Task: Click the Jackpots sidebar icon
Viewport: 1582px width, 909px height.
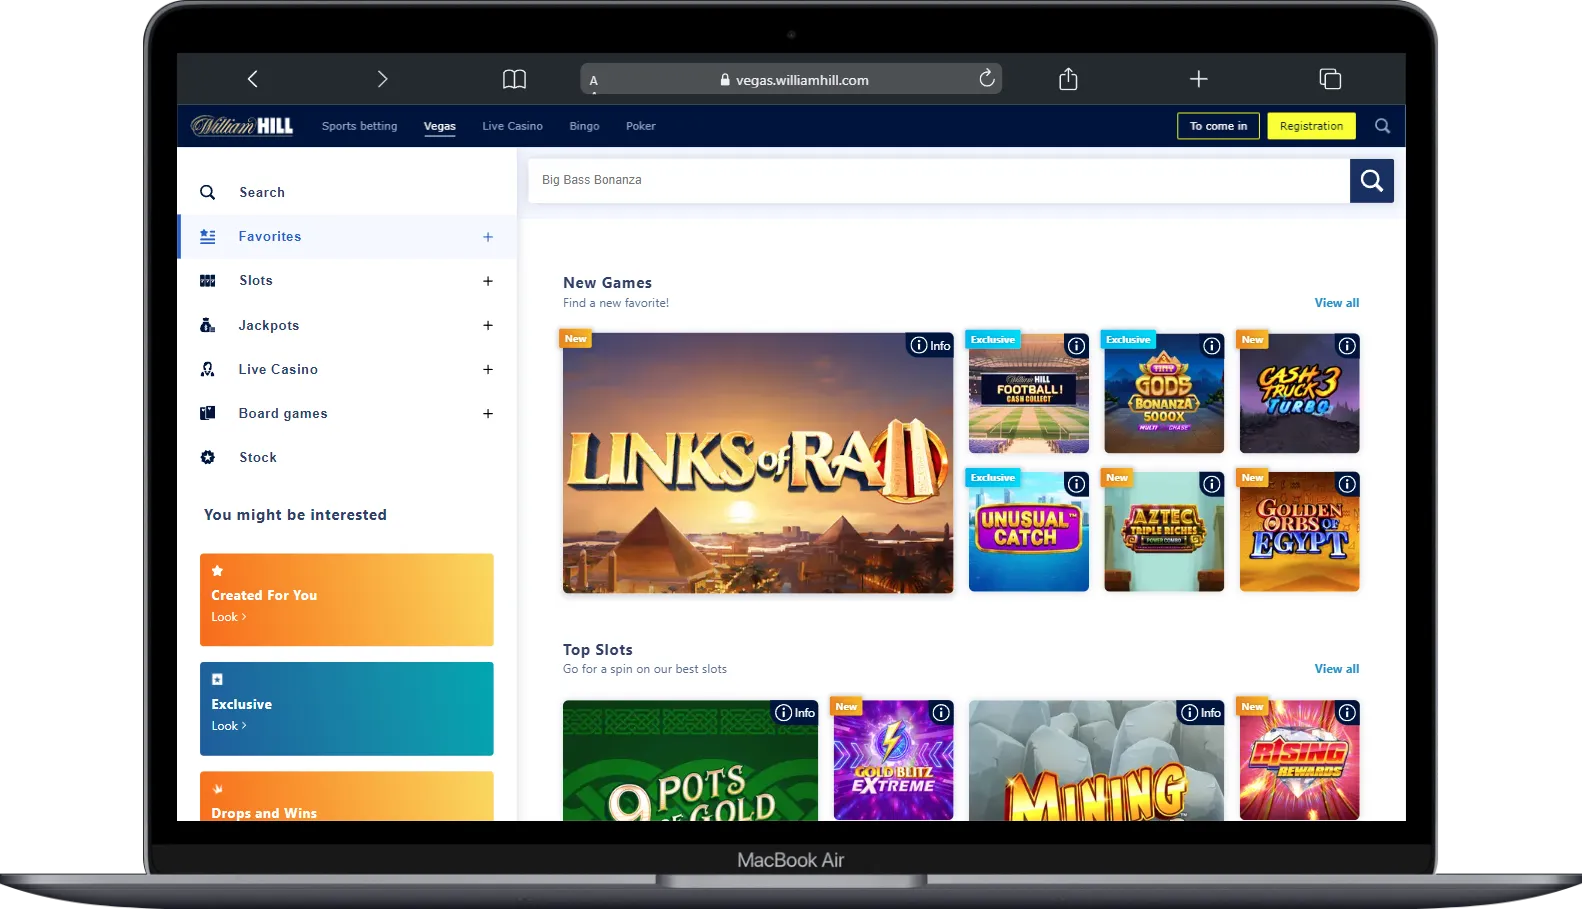Action: tap(207, 325)
